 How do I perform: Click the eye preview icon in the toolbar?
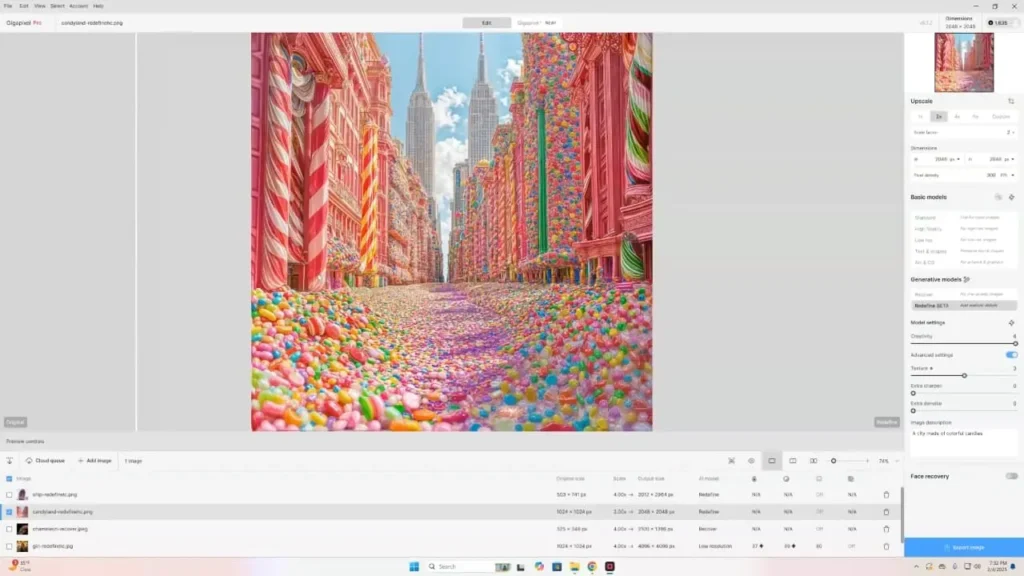pos(751,461)
